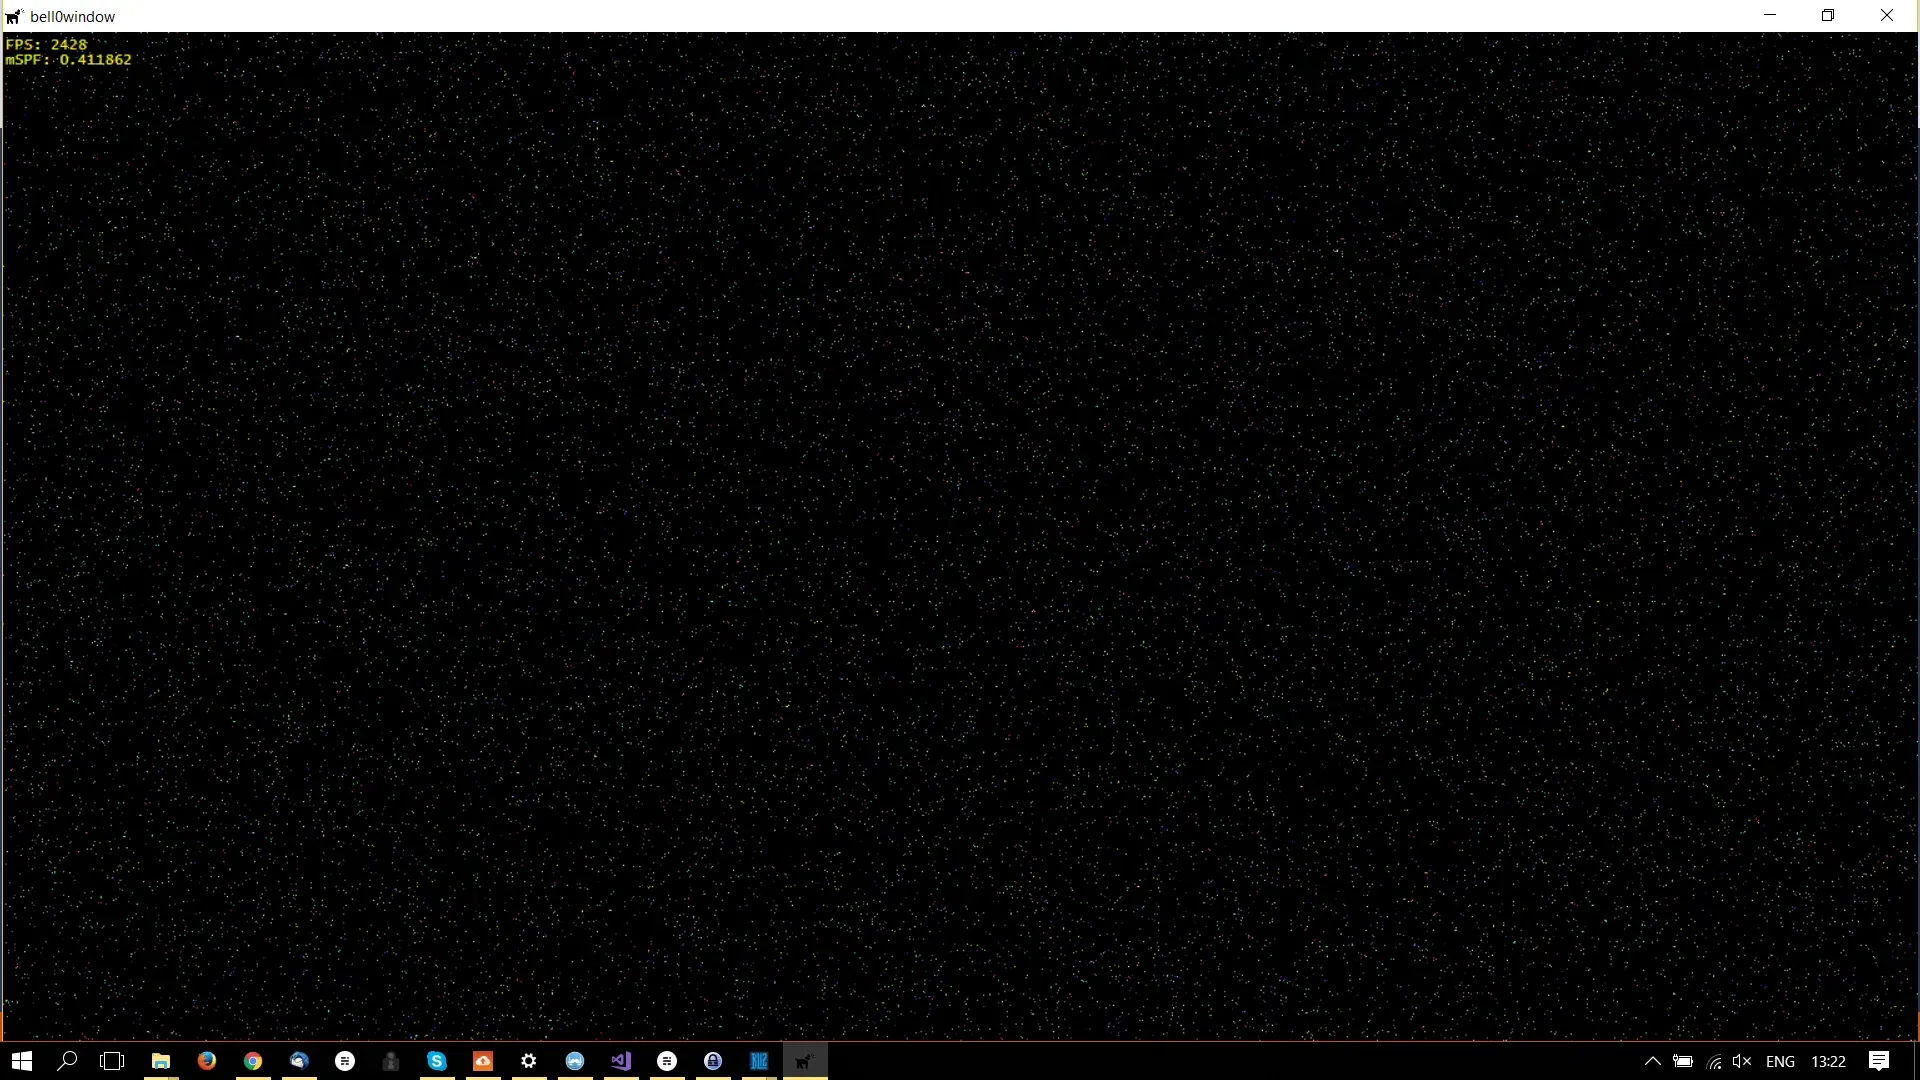Screen dimensions: 1920x1080
Task: Open the Action Center notifications icon
Action: coord(1879,1061)
